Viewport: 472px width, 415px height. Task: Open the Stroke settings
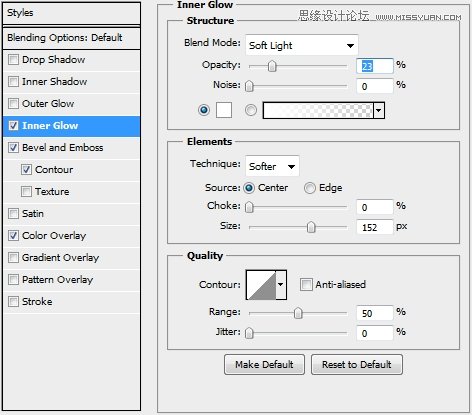(x=37, y=301)
